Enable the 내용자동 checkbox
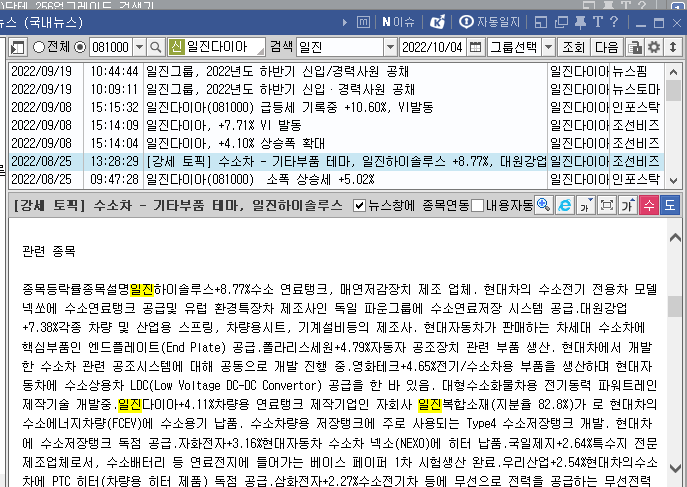The image size is (687, 487). click(478, 205)
